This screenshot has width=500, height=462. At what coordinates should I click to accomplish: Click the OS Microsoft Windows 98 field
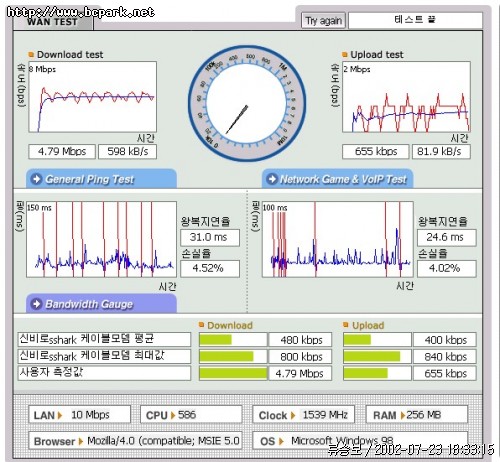click(360, 441)
